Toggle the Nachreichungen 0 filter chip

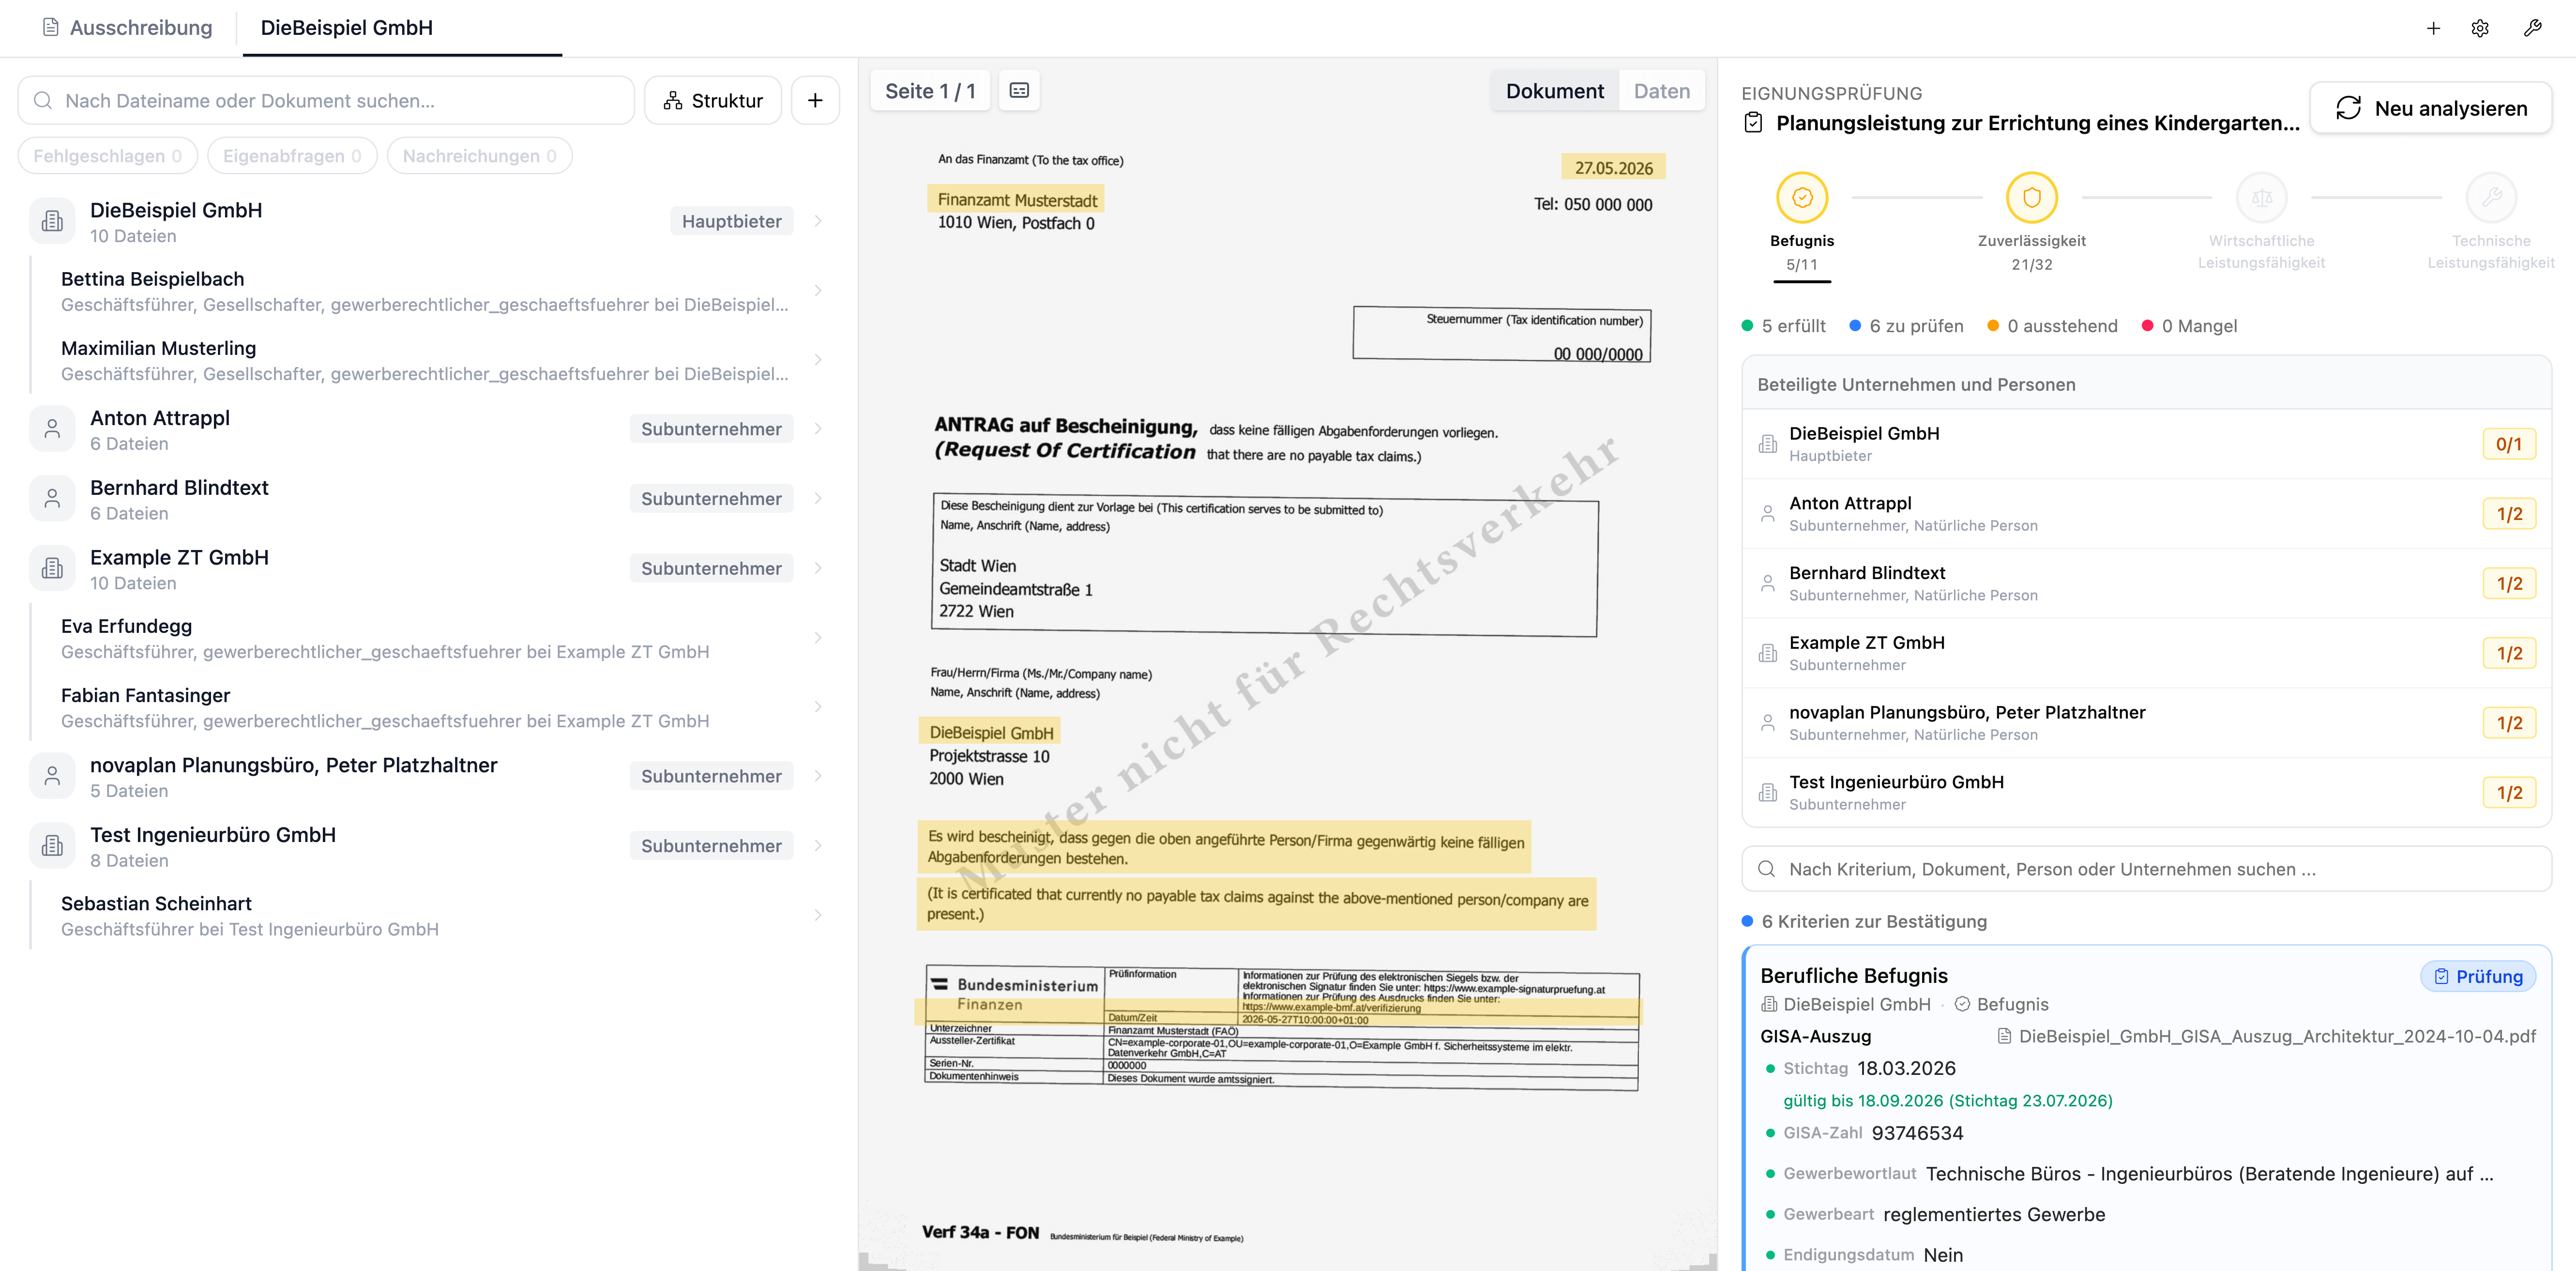click(479, 156)
